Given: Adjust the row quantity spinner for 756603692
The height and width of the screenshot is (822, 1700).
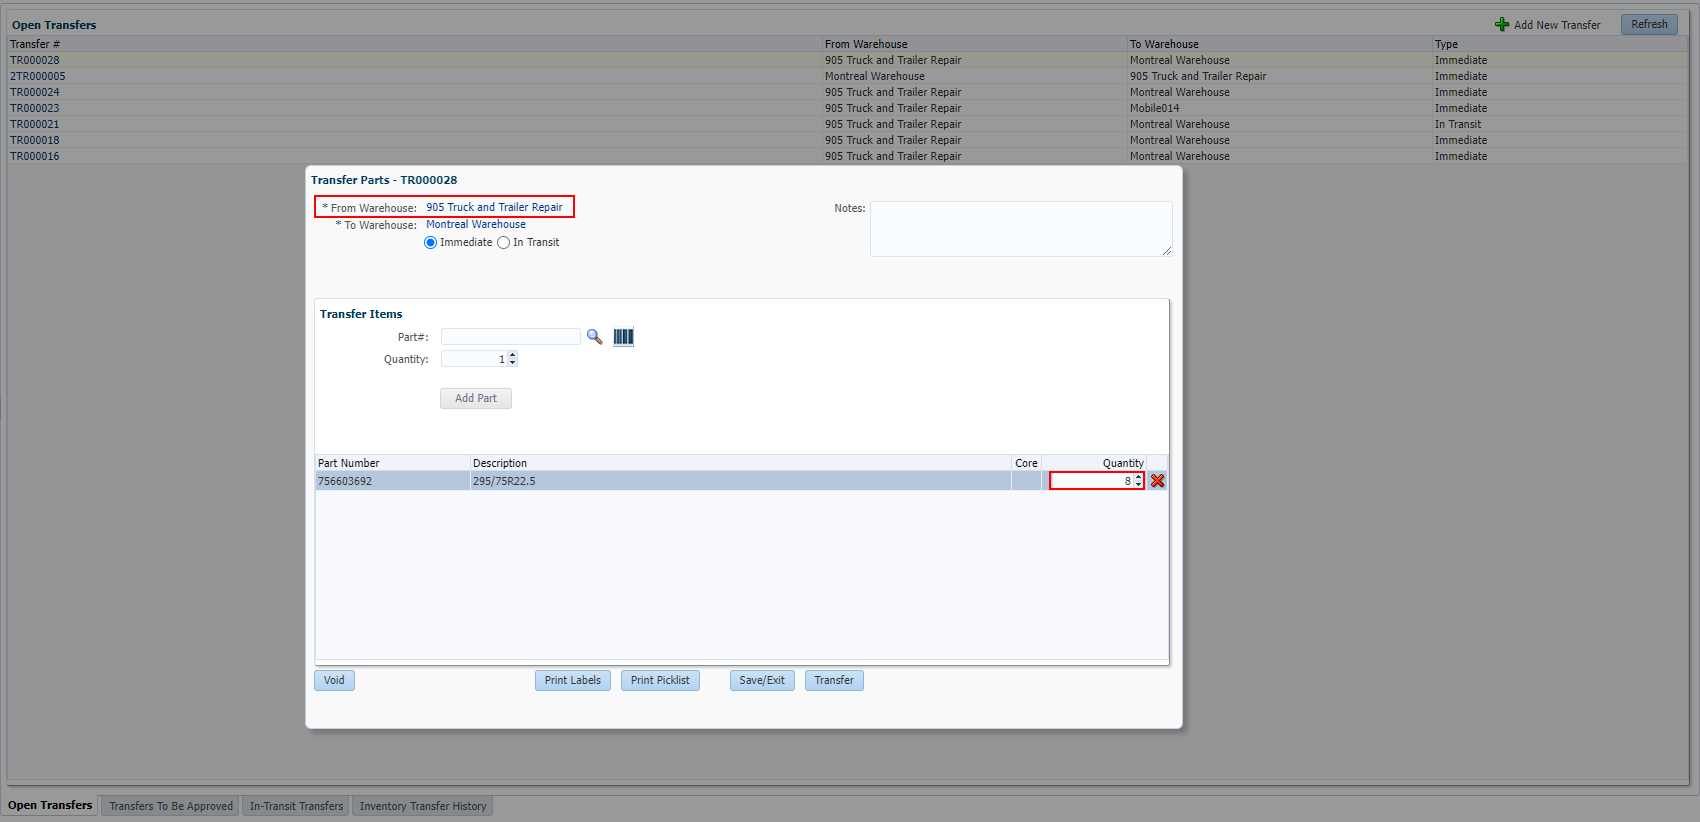Looking at the screenshot, I should pyautogui.click(x=1138, y=481).
